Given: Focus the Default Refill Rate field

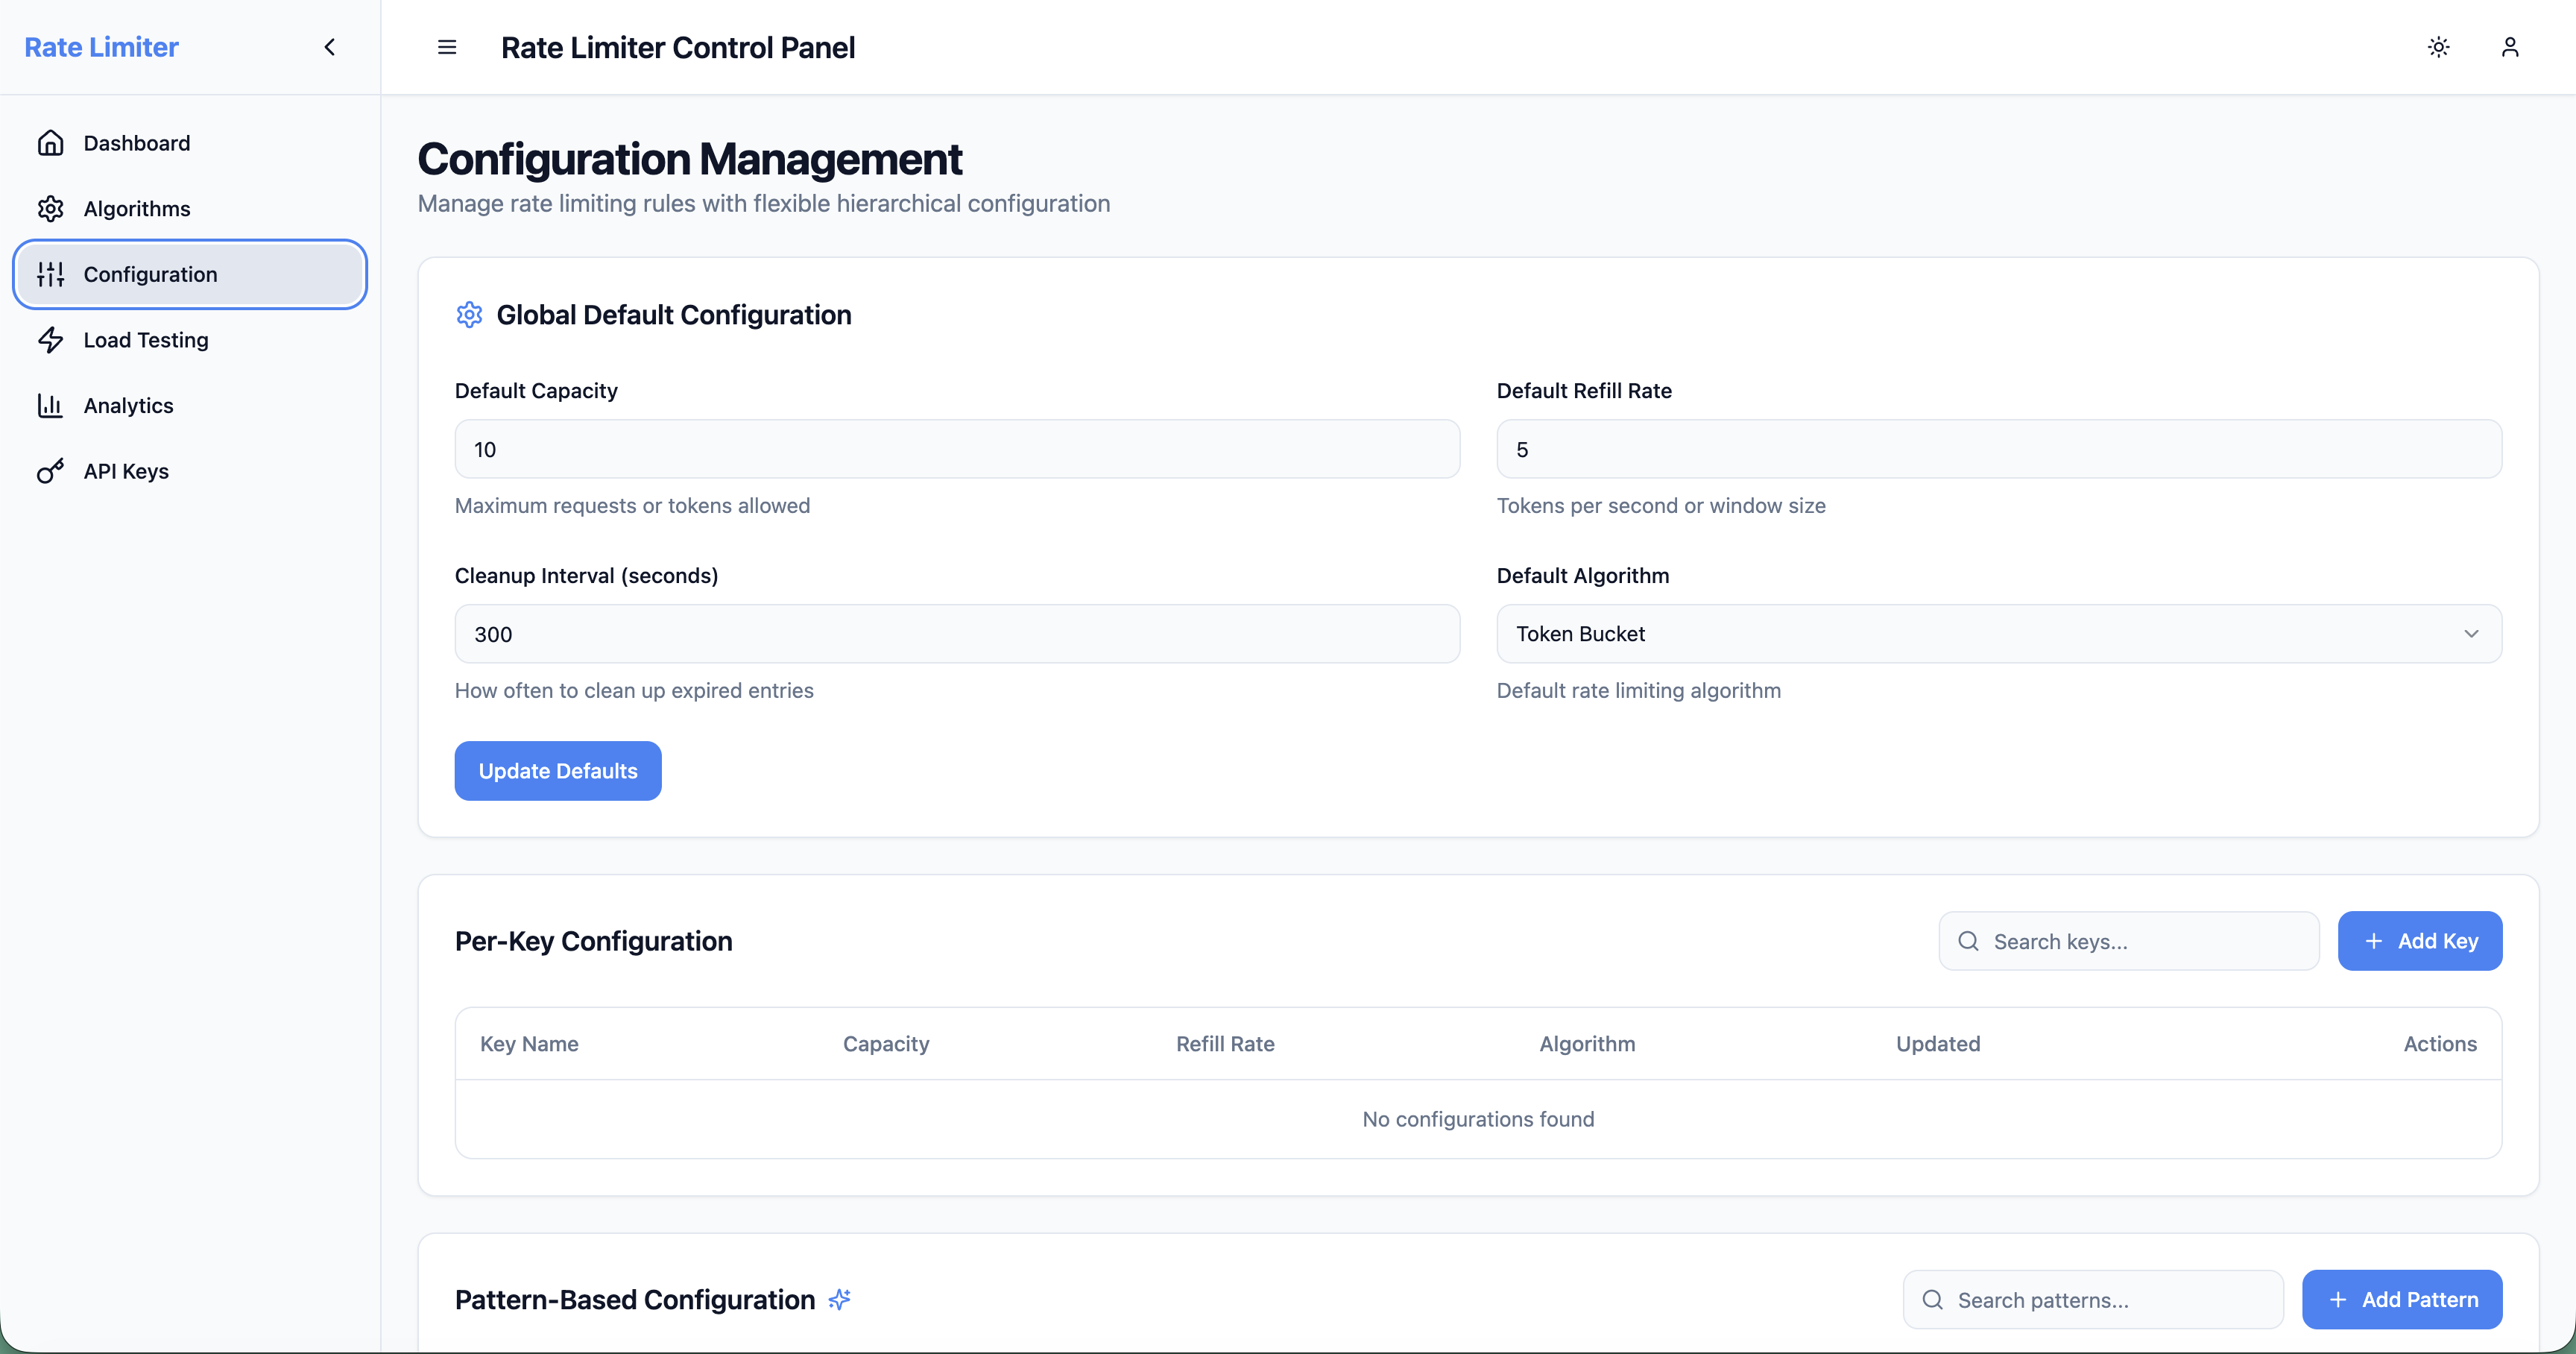Looking at the screenshot, I should 1999,449.
